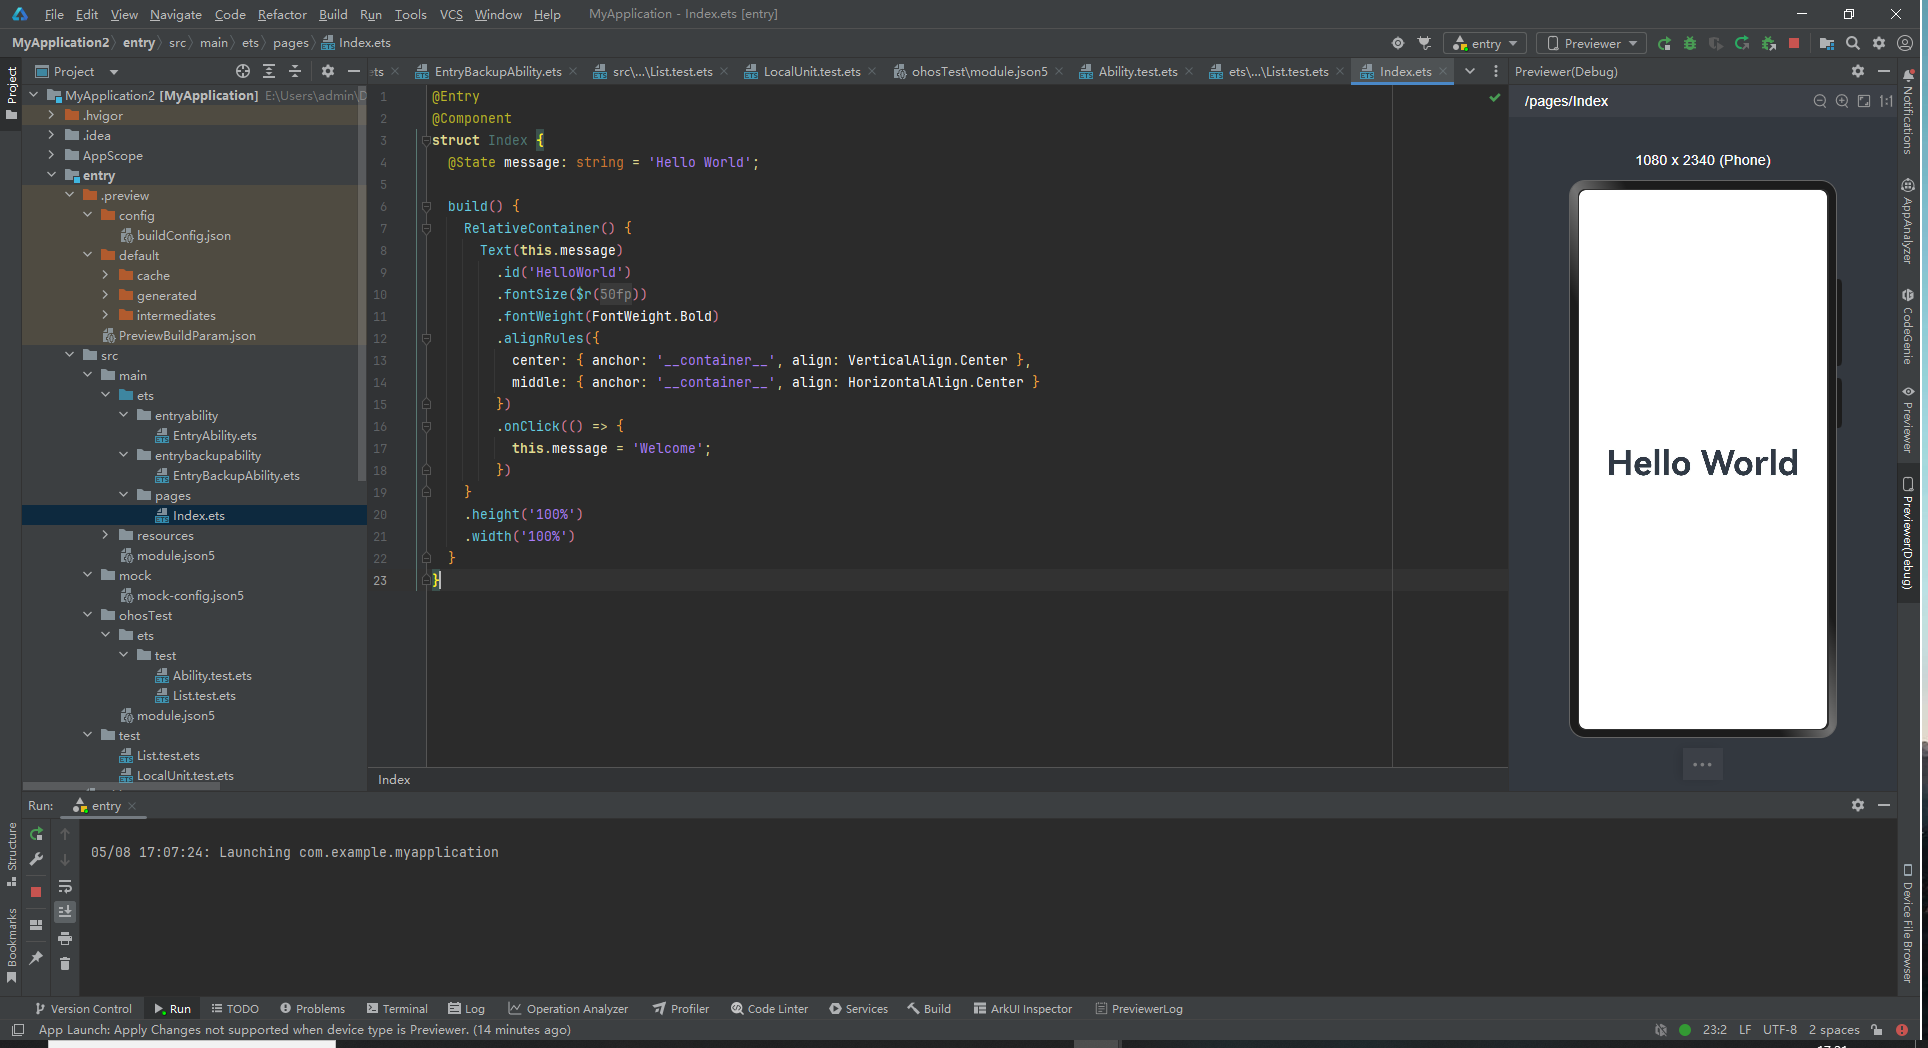Toggle Structure tool window
This screenshot has width=1928, height=1048.
point(11,855)
